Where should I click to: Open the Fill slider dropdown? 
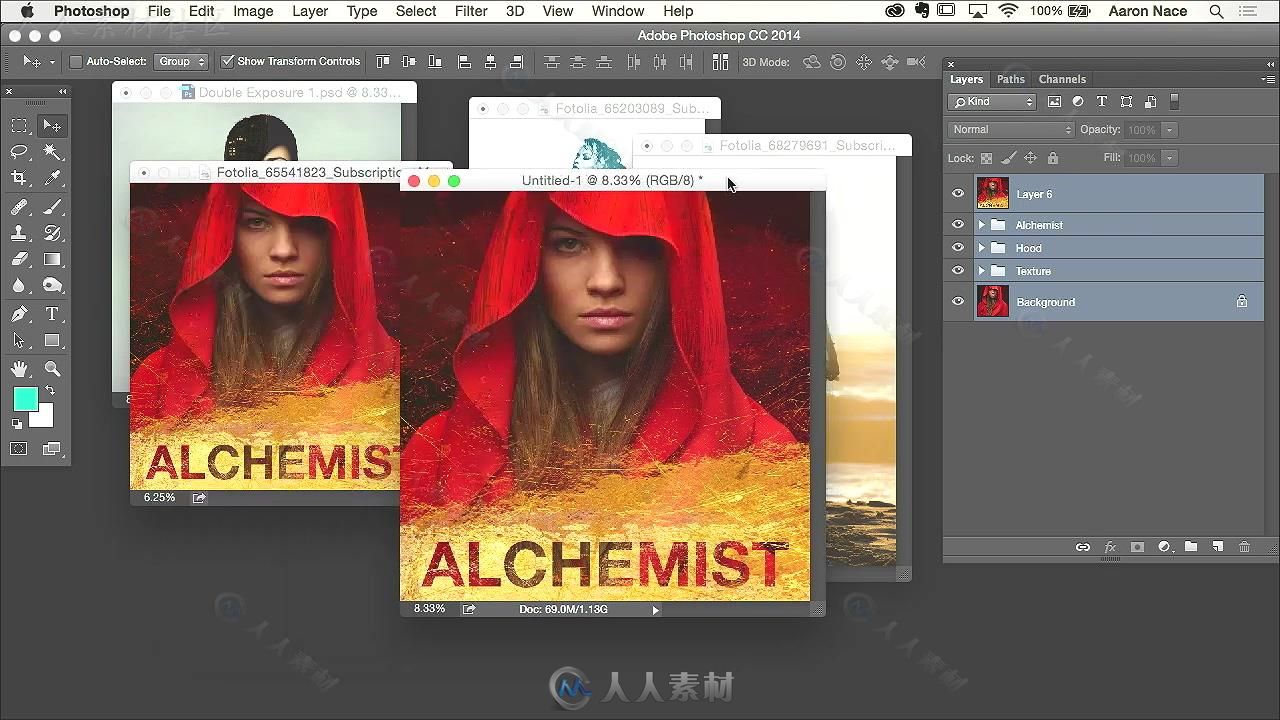click(1169, 158)
